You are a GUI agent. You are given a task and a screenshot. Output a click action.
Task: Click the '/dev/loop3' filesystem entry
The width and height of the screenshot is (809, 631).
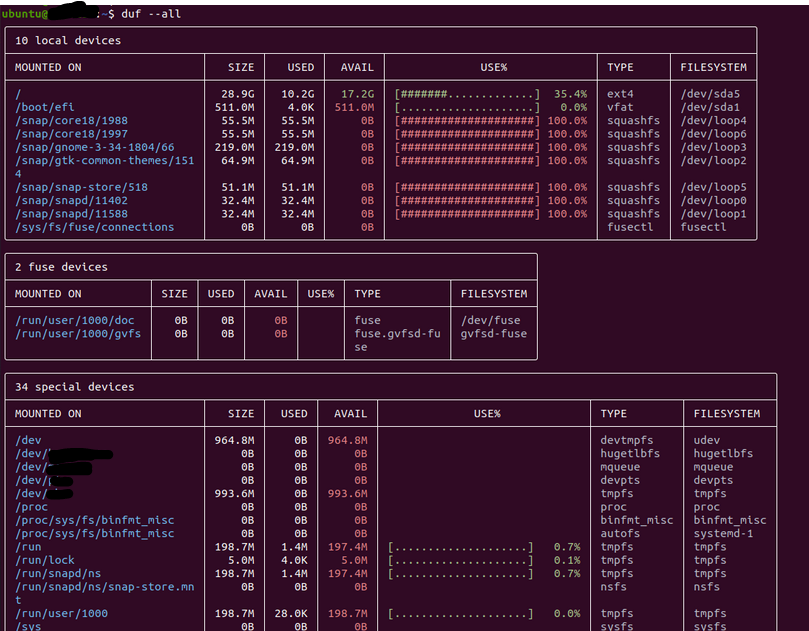[x=714, y=147]
